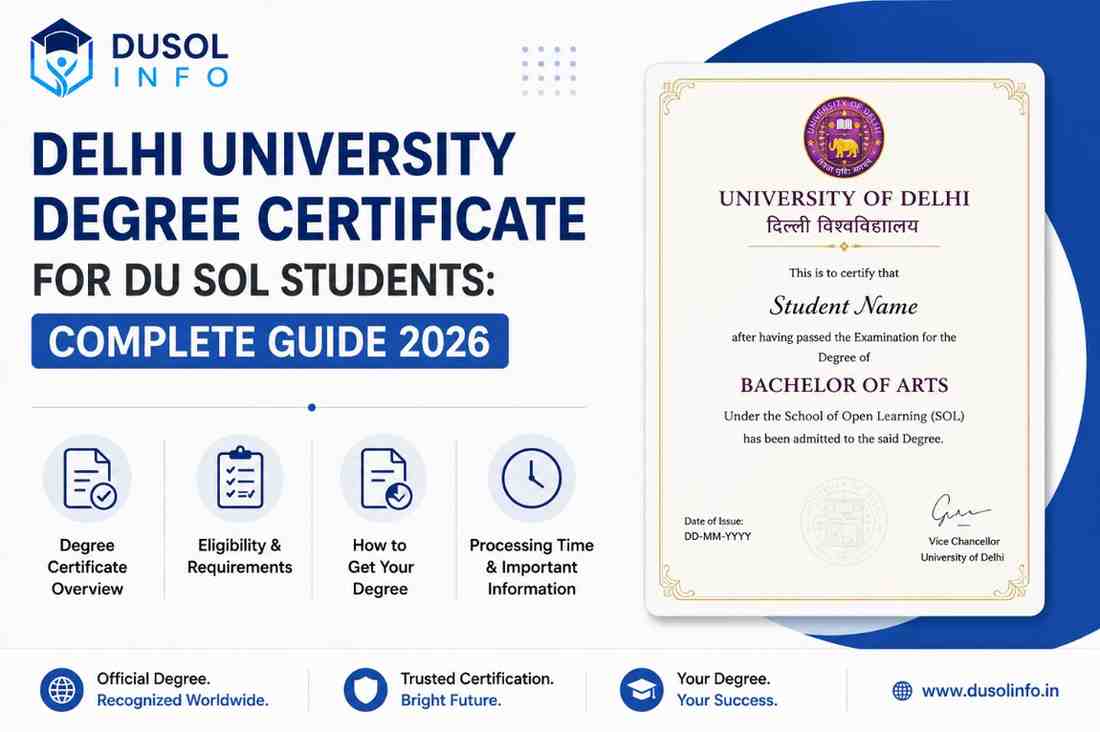Click the Trusted Certification. text
The image size is (1100, 732).
tap(477, 679)
